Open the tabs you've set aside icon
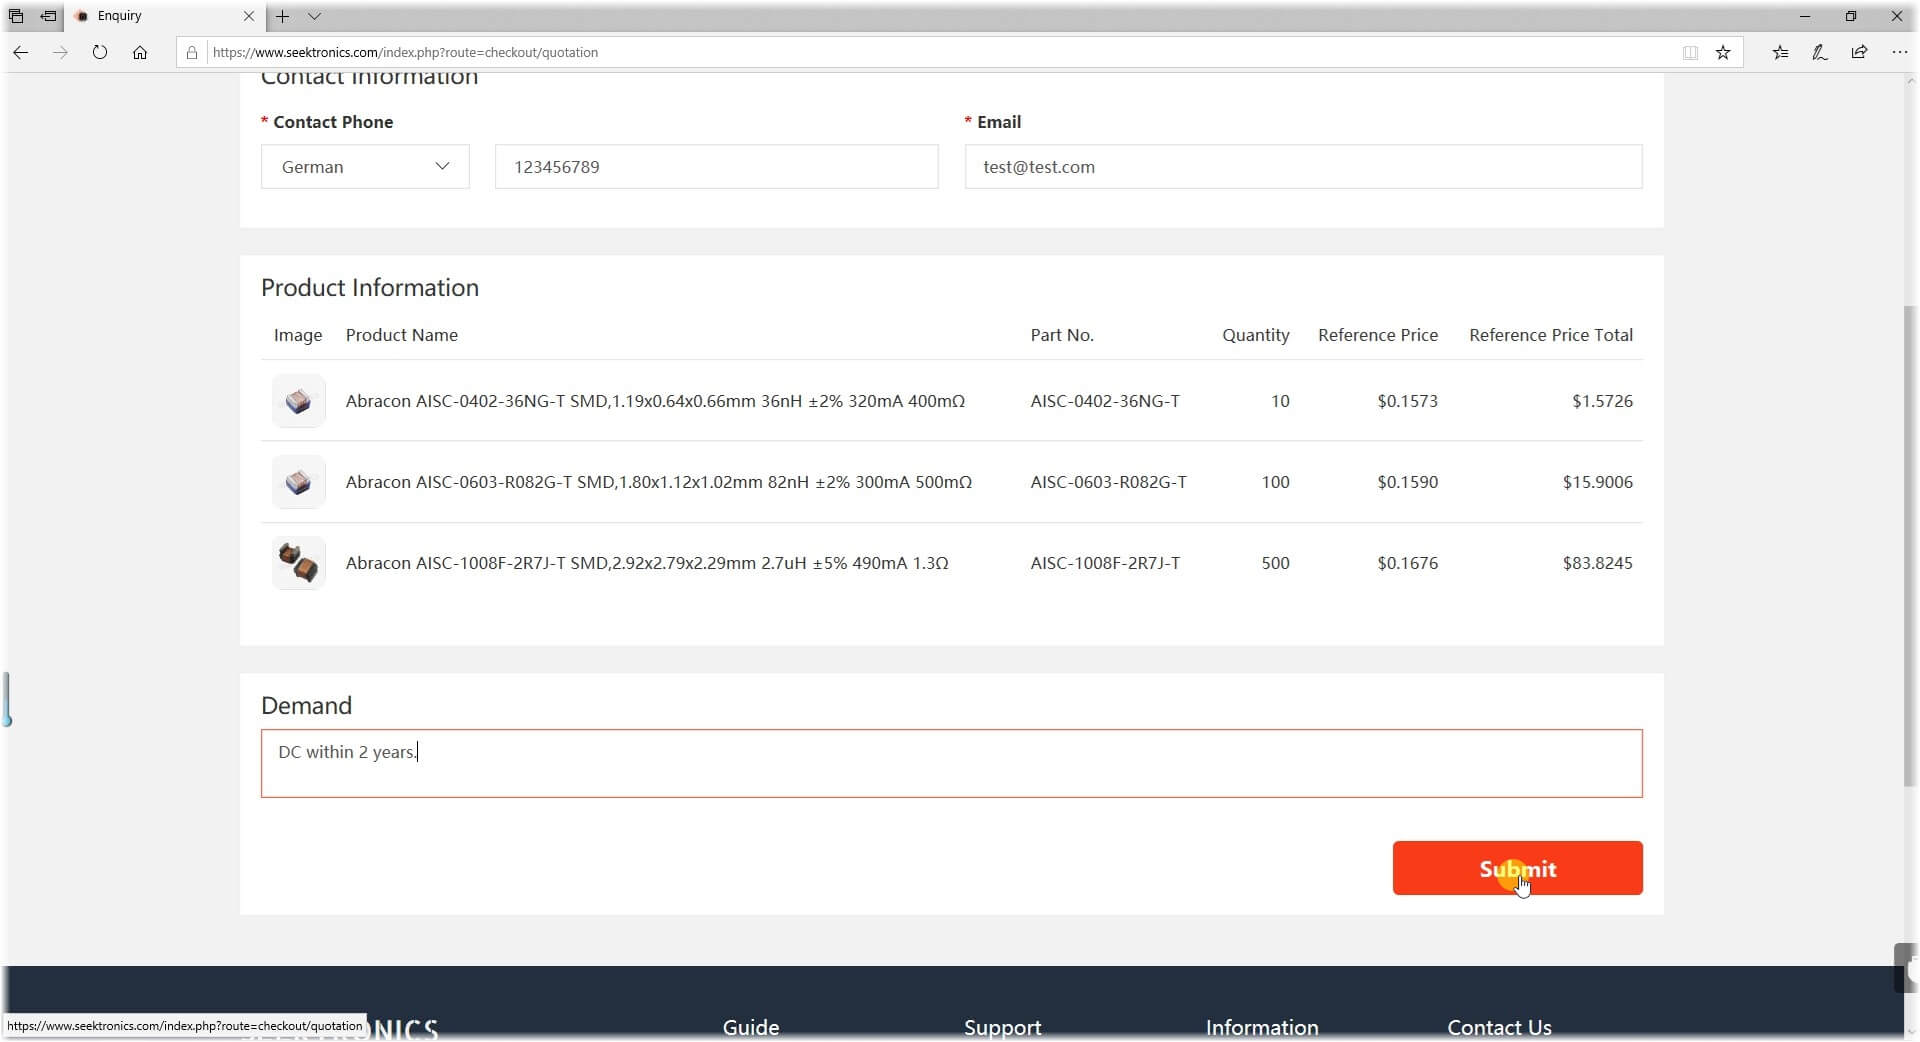This screenshot has height=1042, width=1920. click(16, 16)
